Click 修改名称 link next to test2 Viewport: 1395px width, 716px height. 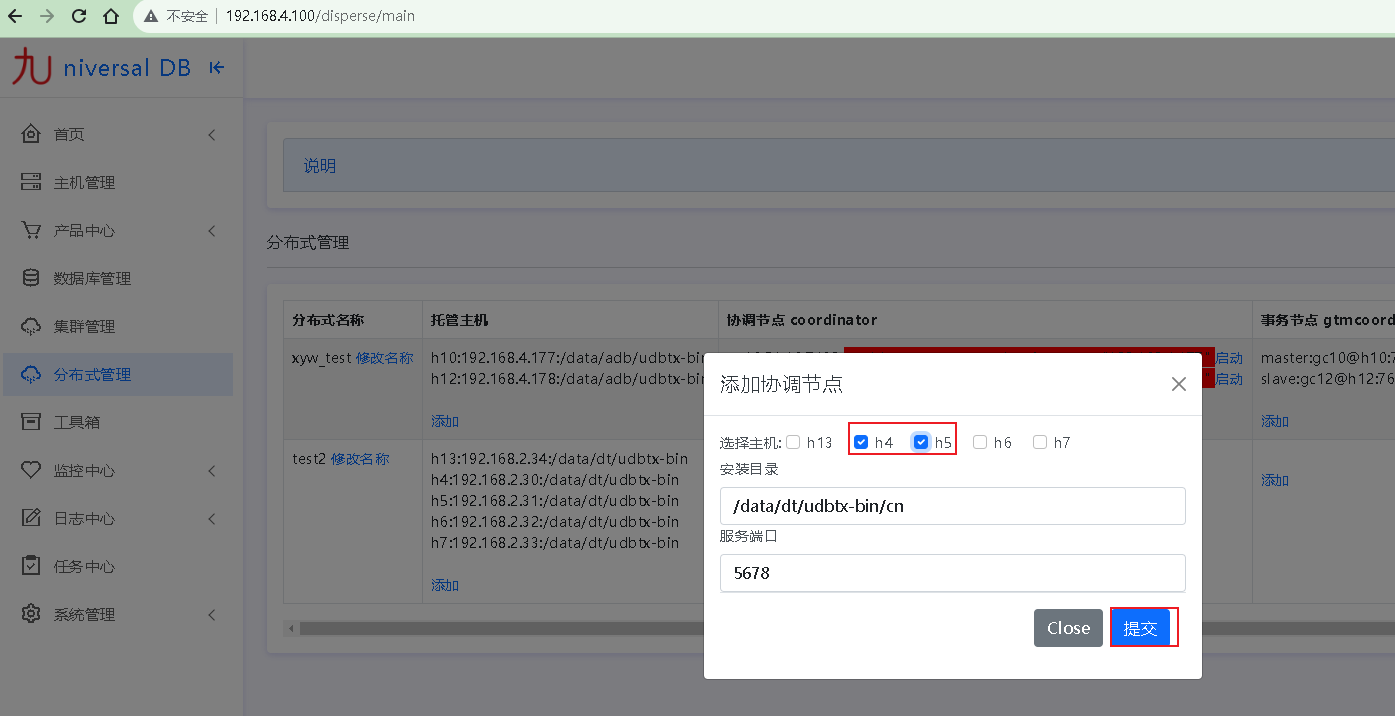360,459
